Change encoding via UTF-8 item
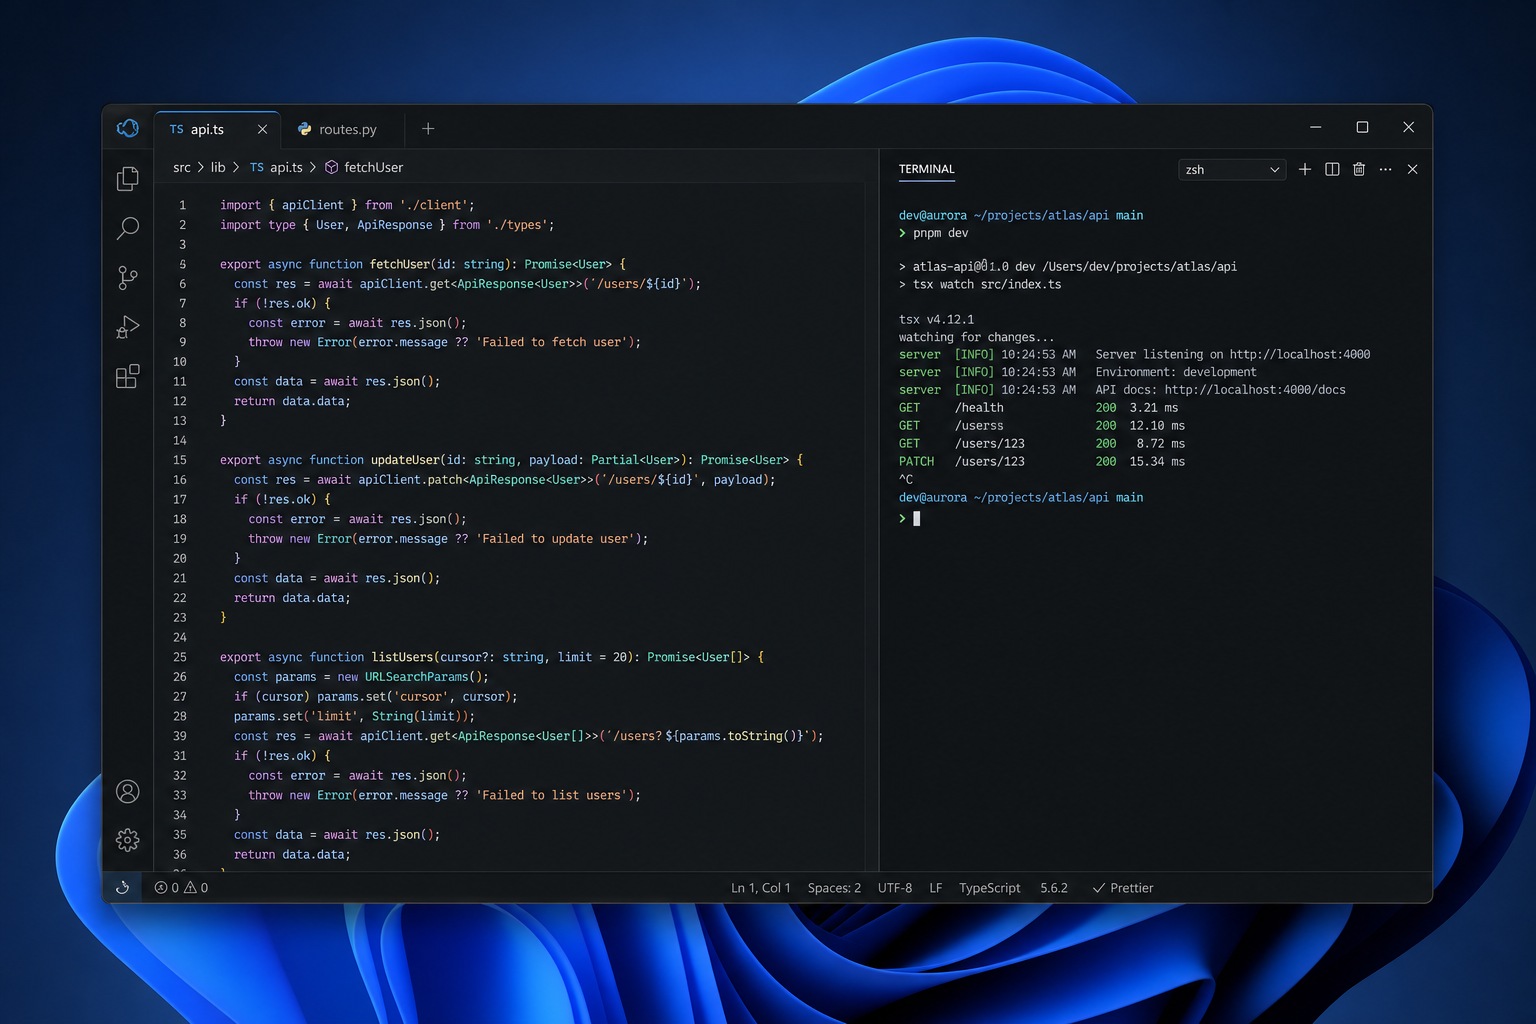The image size is (1536, 1024). pyautogui.click(x=895, y=888)
